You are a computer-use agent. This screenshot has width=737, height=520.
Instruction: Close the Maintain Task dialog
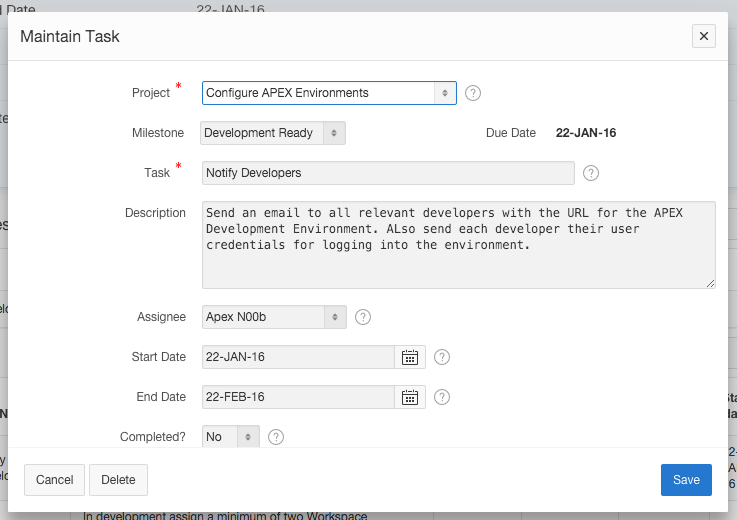pyautogui.click(x=704, y=36)
